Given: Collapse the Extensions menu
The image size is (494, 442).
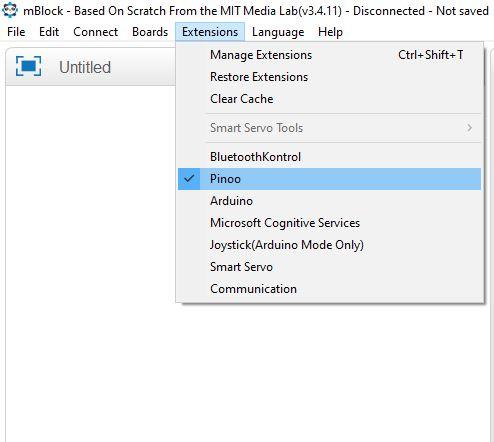Looking at the screenshot, I should (x=210, y=32).
